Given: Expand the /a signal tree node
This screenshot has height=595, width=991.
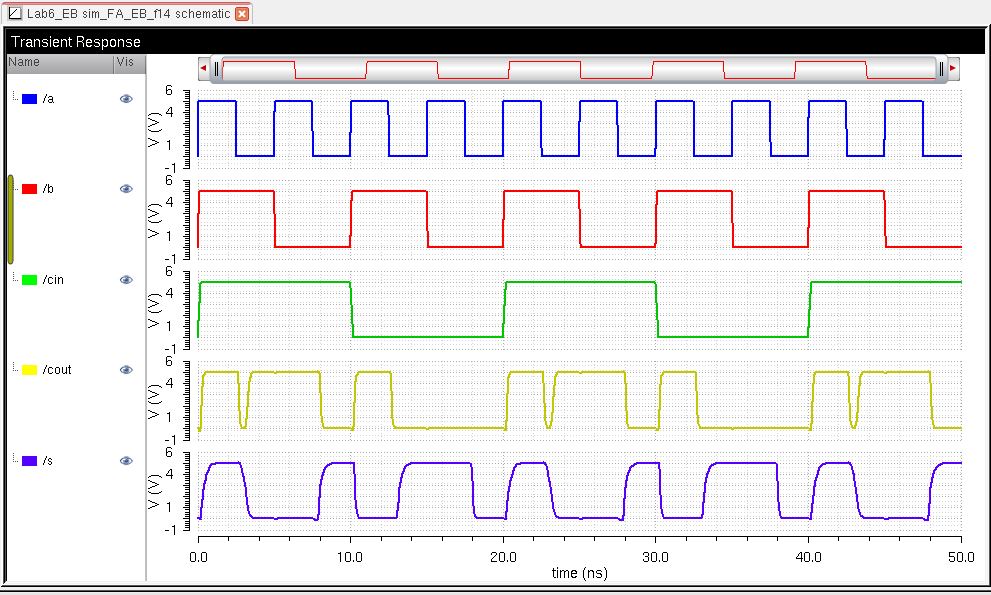Looking at the screenshot, I should 14,98.
